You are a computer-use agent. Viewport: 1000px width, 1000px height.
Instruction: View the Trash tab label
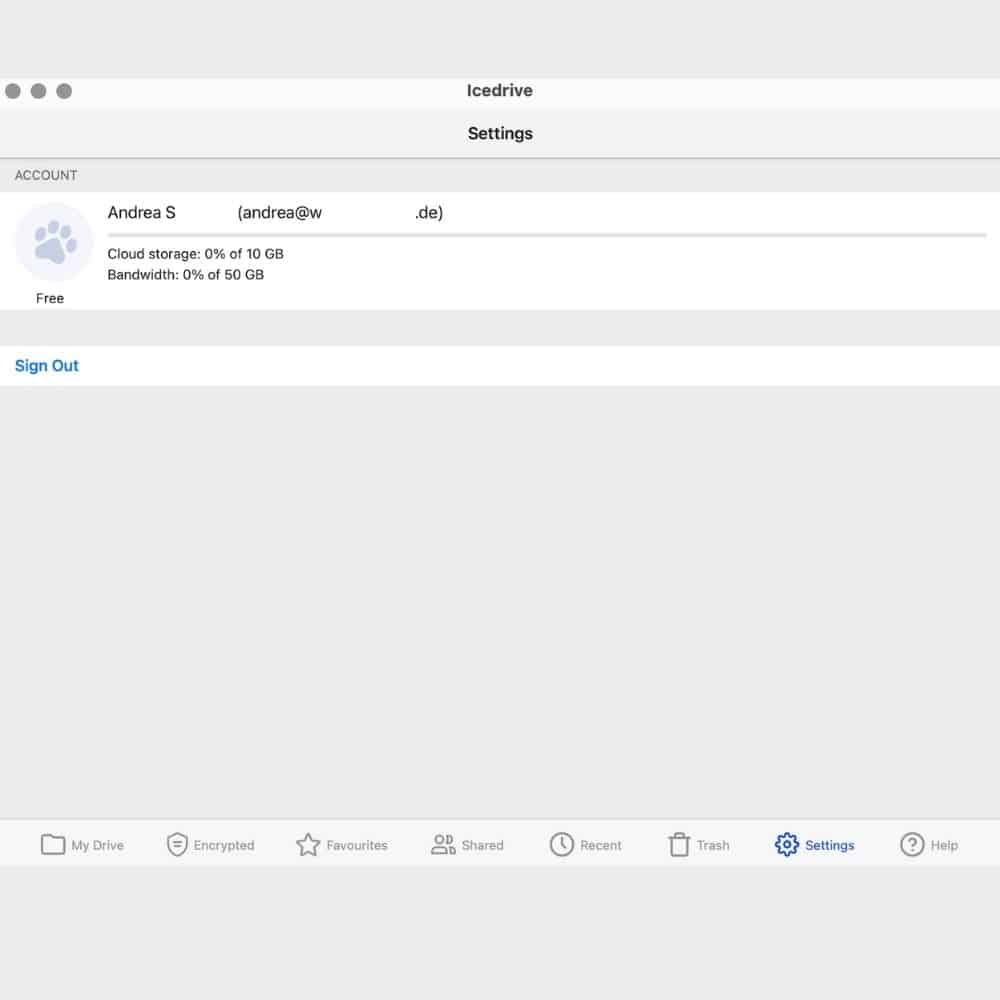click(713, 845)
